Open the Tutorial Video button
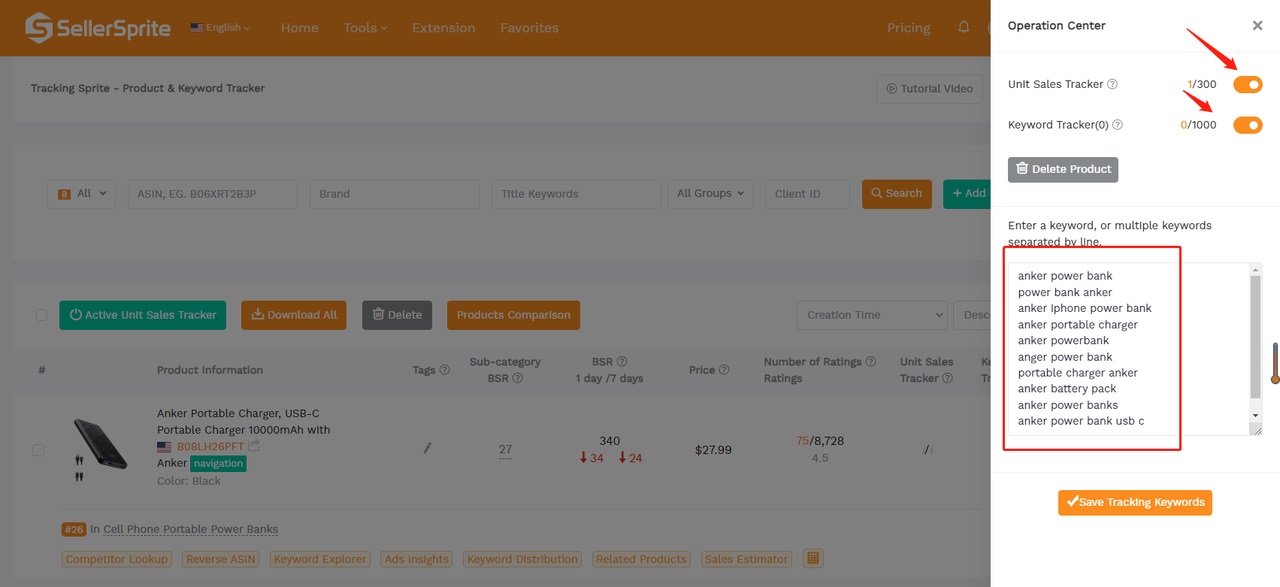Viewport: 1280px width, 587px height. coord(928,88)
